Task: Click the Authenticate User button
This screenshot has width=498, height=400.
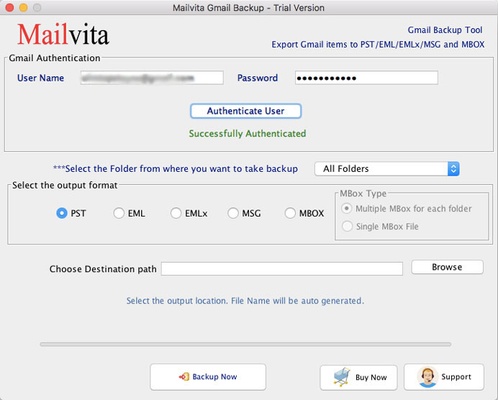Action: [246, 111]
